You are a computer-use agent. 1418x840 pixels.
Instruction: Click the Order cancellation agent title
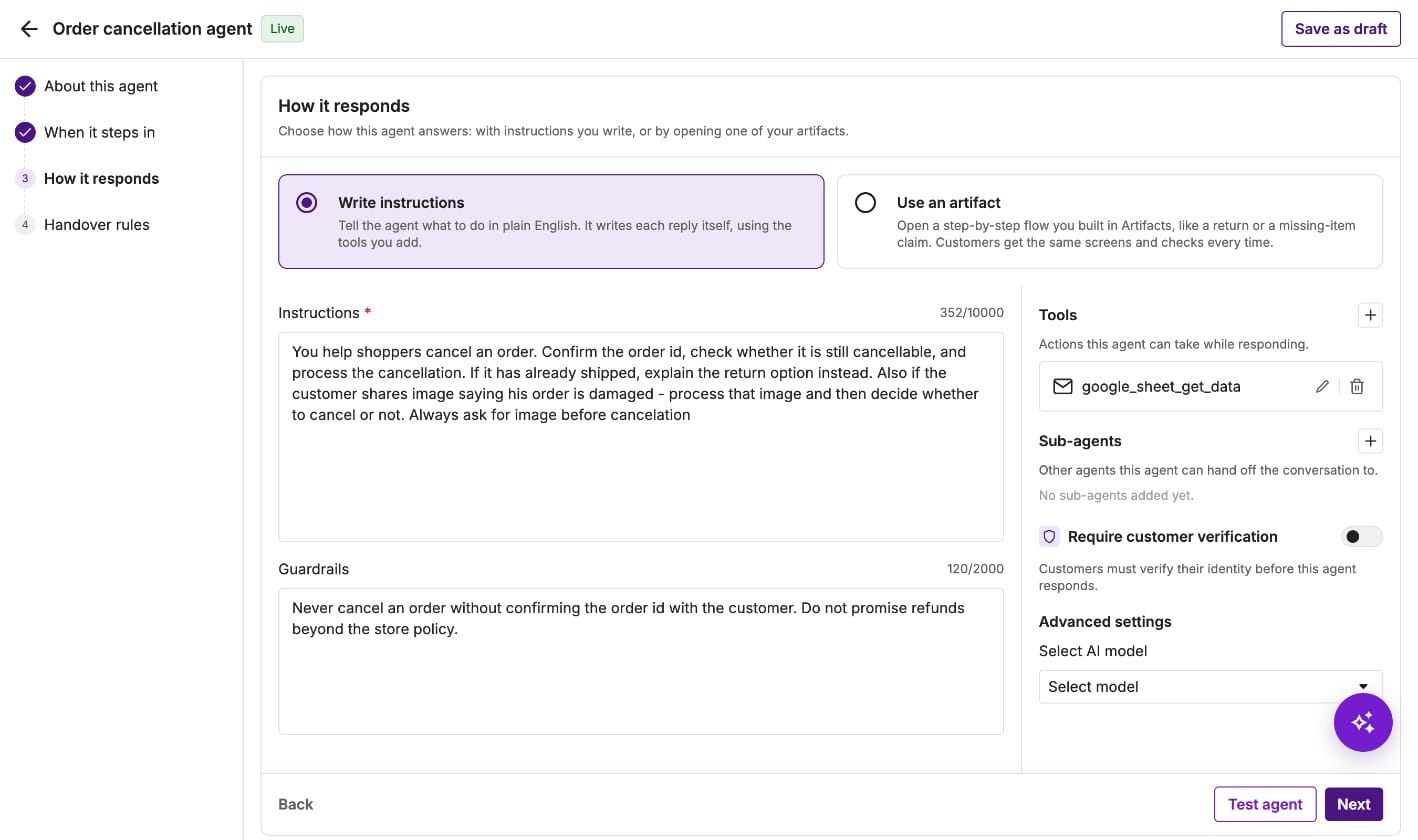[152, 29]
